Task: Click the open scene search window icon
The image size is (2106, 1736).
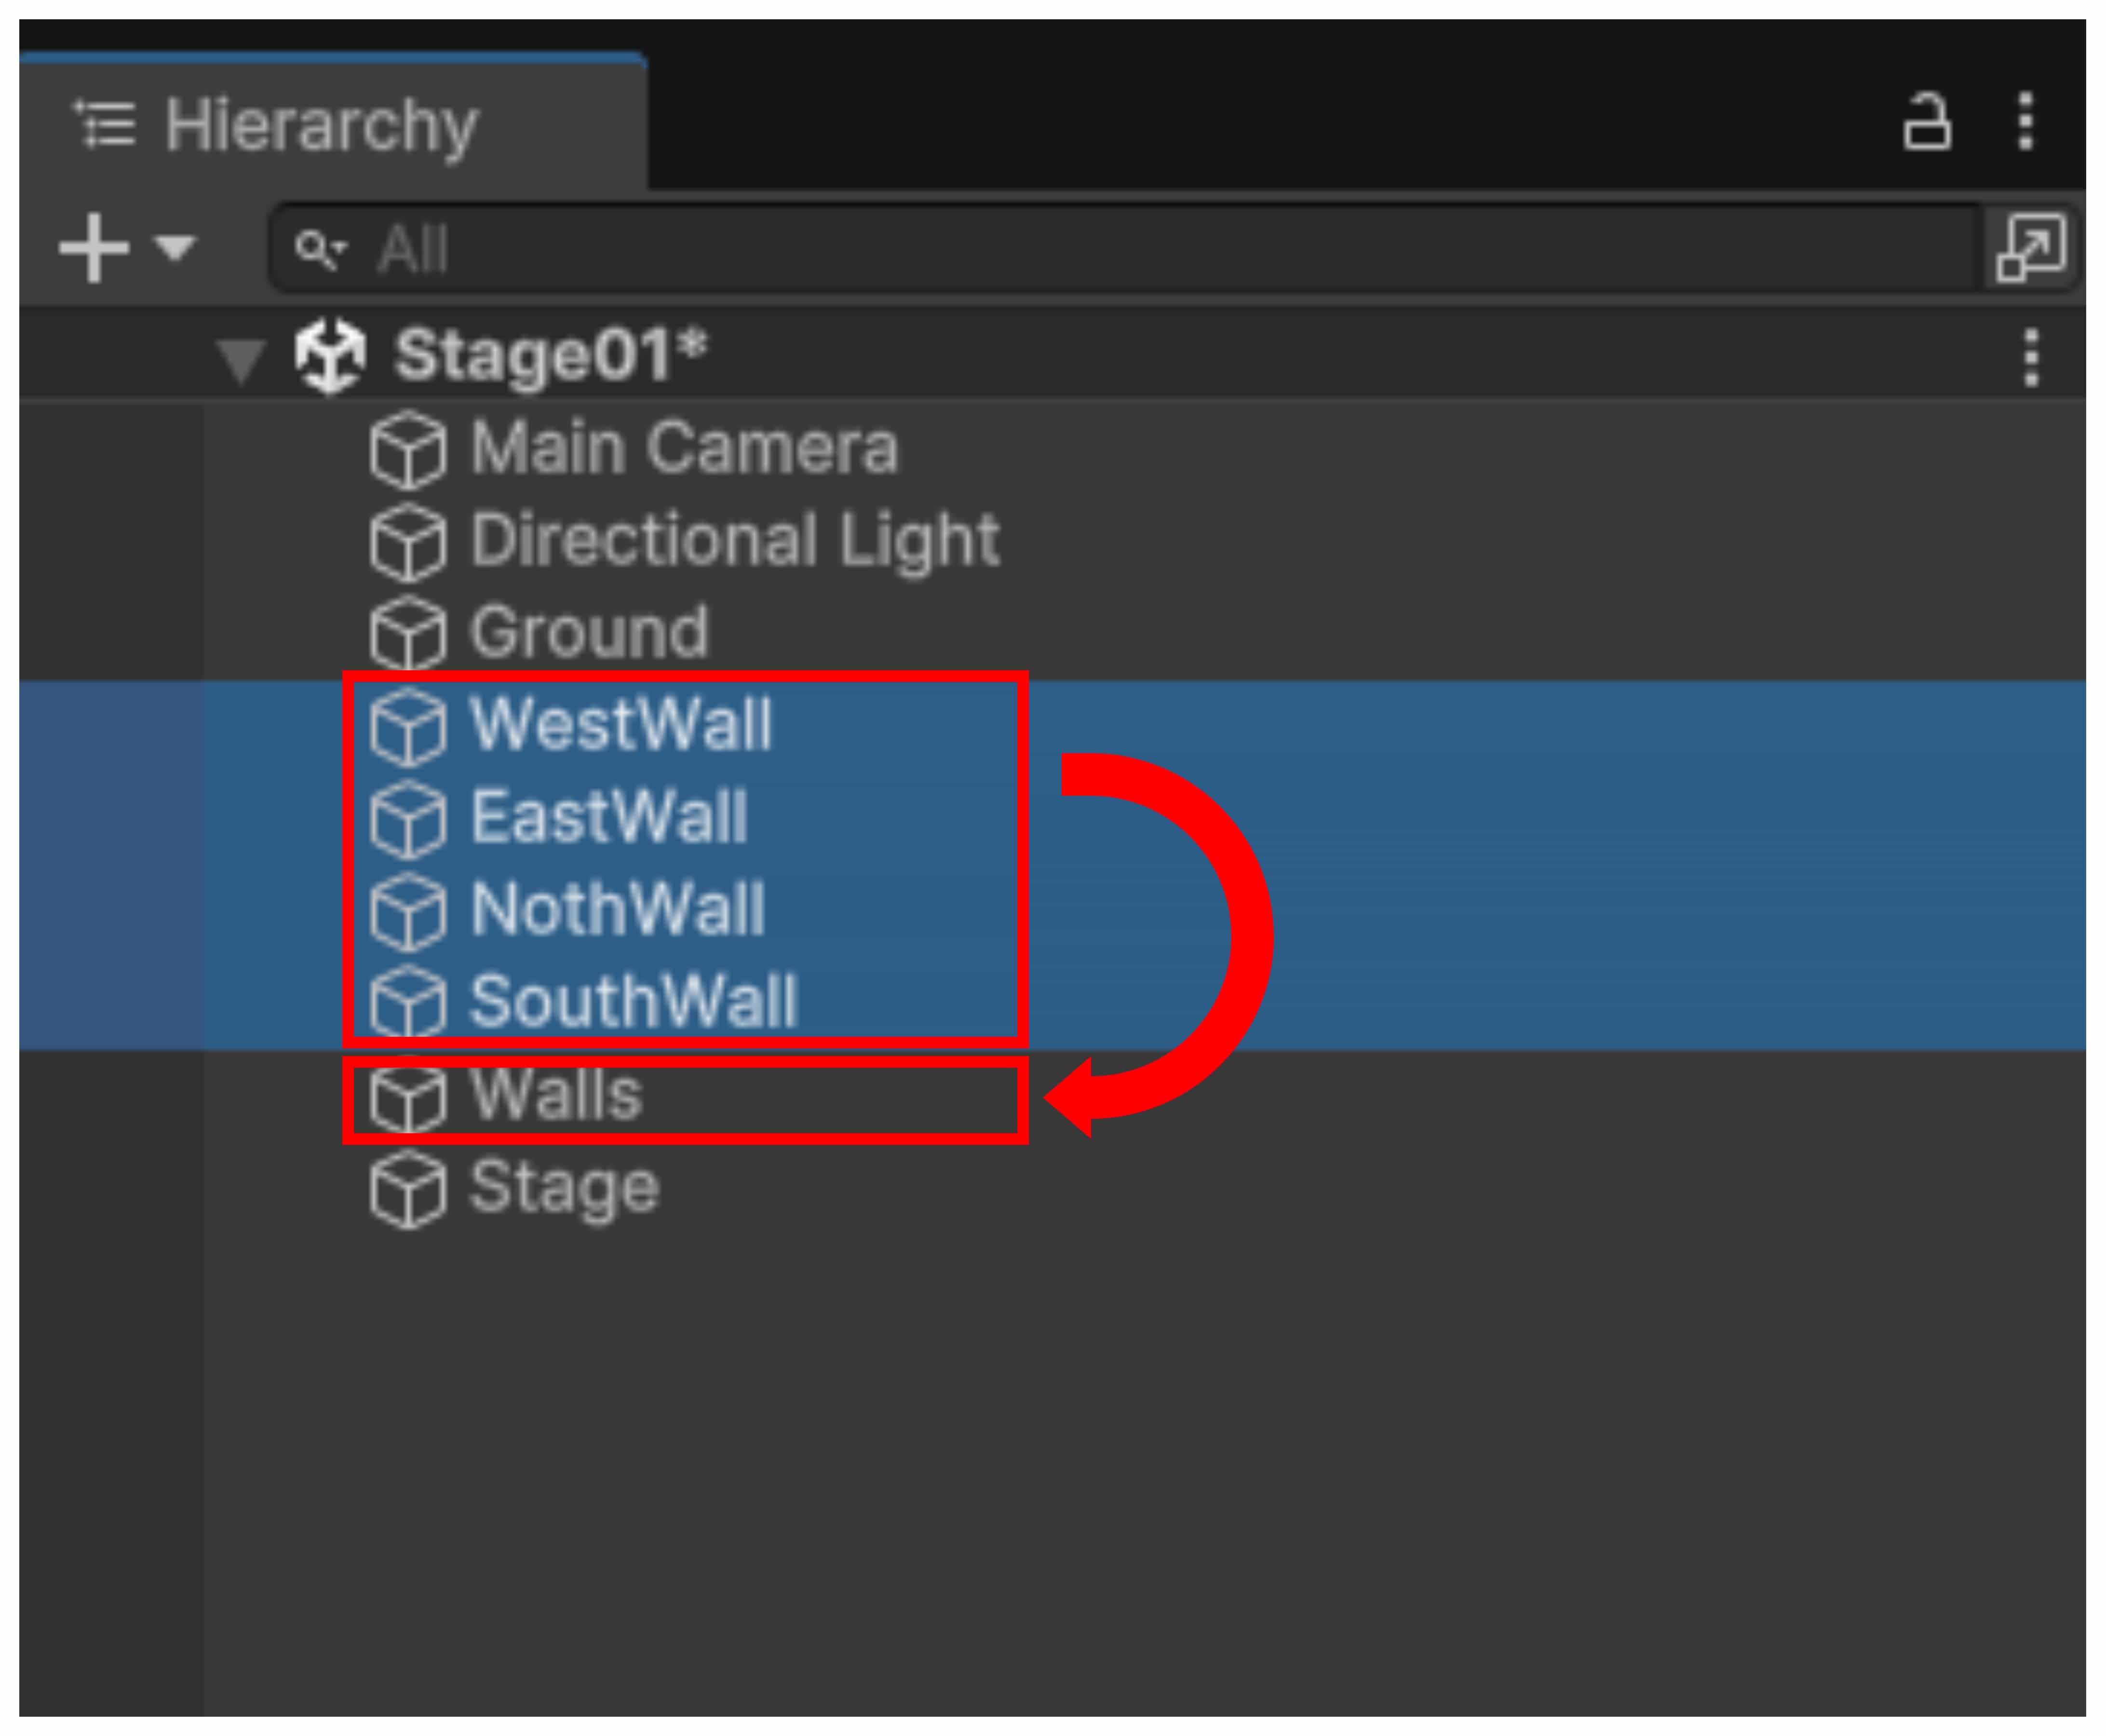Action: [x=2030, y=248]
